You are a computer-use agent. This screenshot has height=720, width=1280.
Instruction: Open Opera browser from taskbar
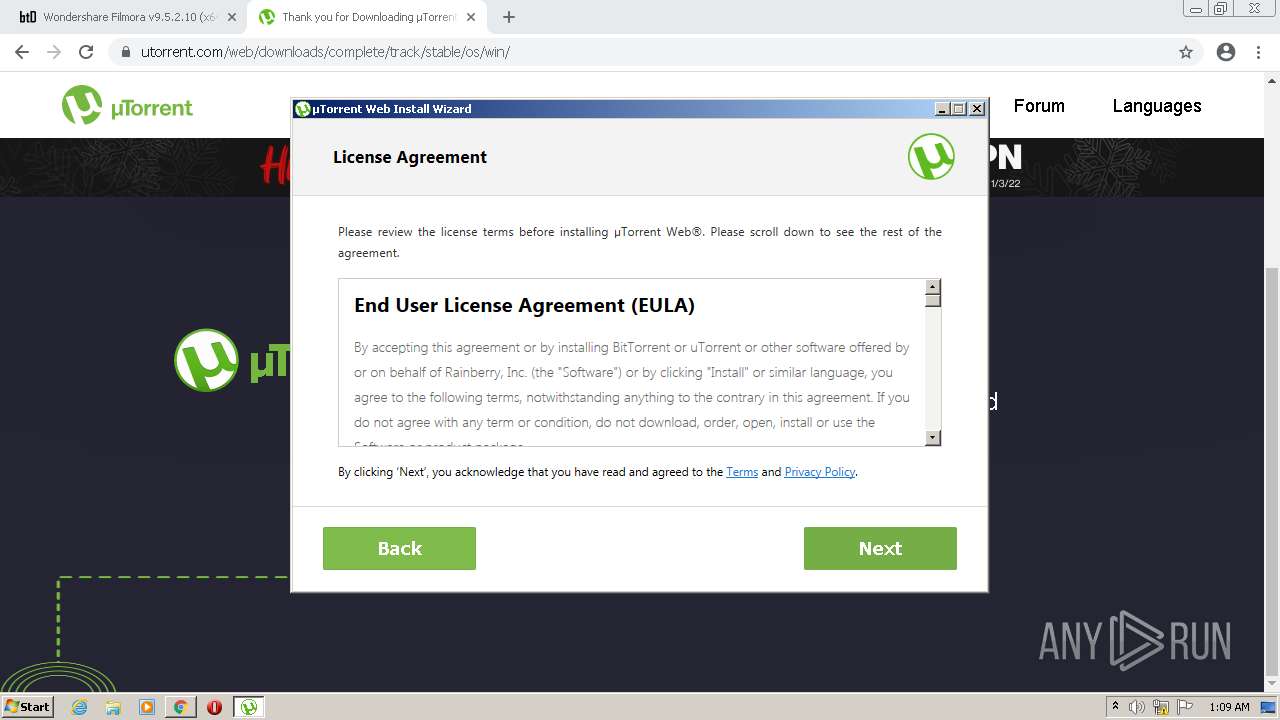click(214, 707)
